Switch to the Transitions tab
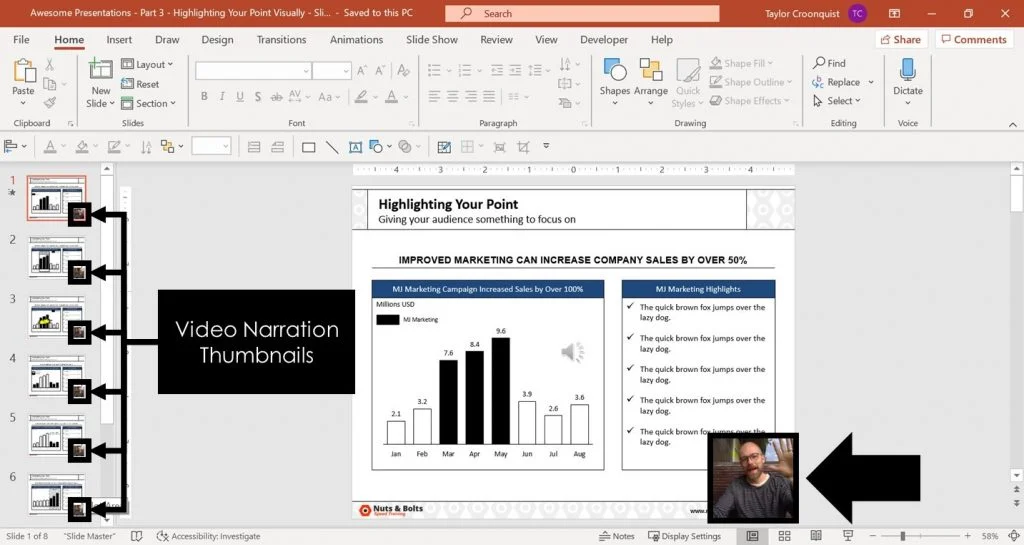Viewport: 1024px width, 545px height. pyautogui.click(x=281, y=39)
